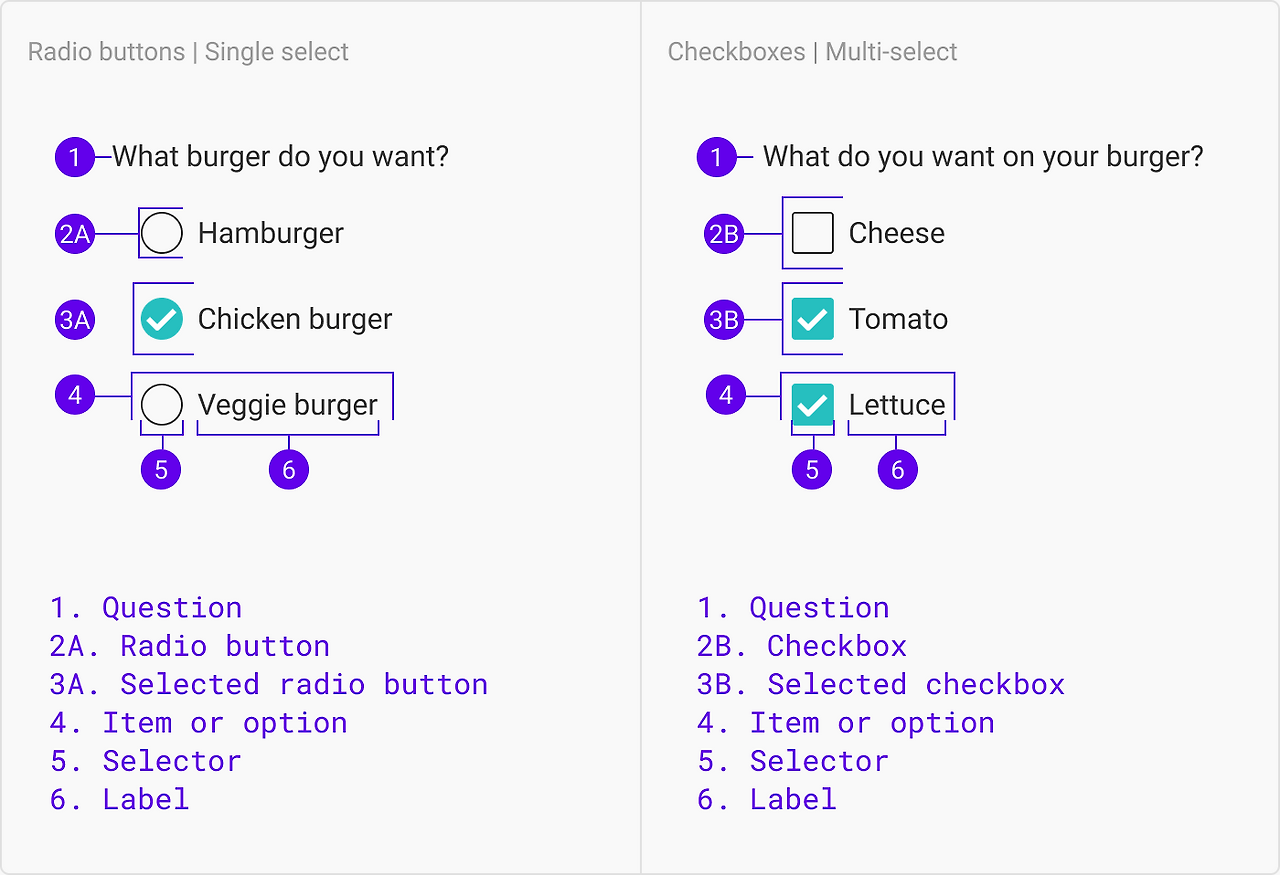Click the 'Checkboxes | Multi-select' heading

(812, 52)
